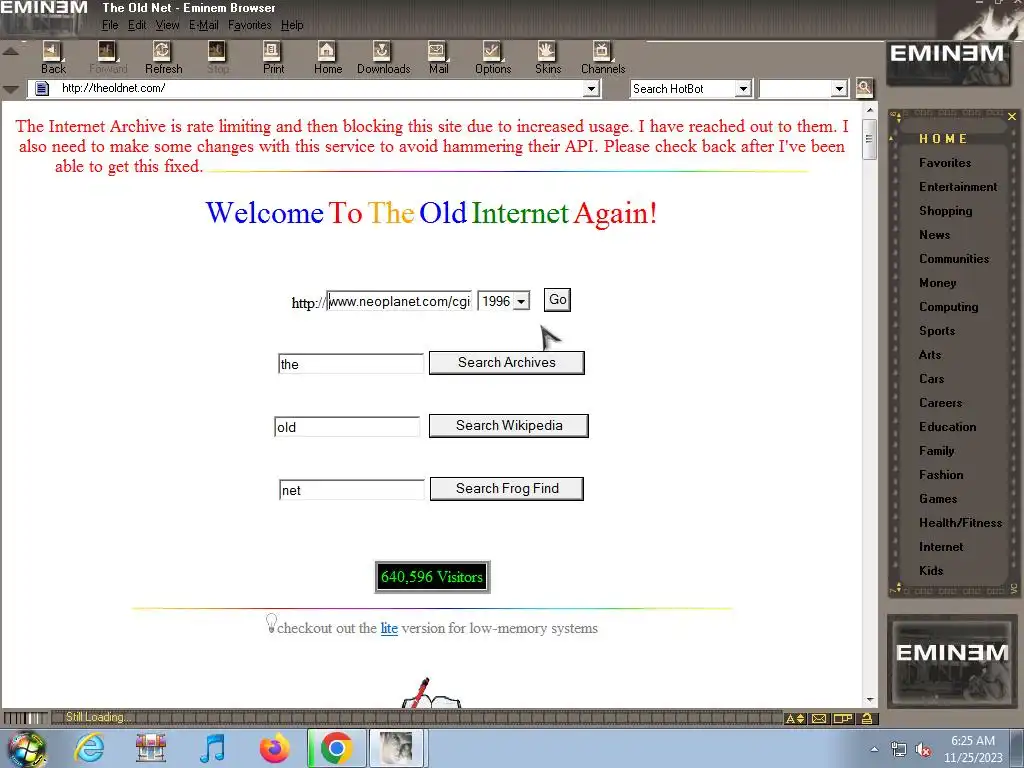The height and width of the screenshot is (768, 1024).
Task: Click the volume muted tray icon
Action: (923, 750)
